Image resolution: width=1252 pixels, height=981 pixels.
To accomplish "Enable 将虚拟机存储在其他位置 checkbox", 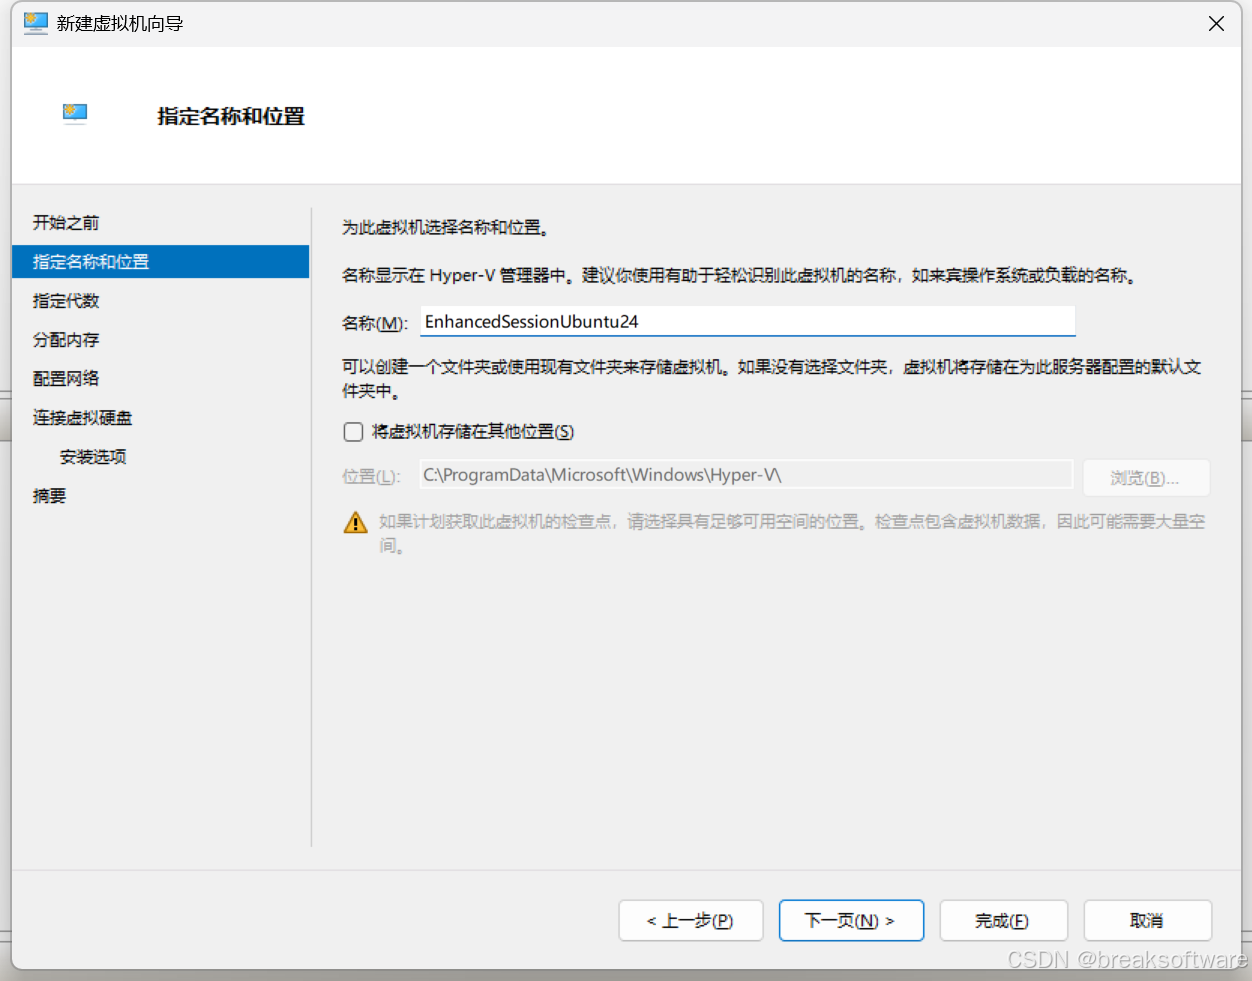I will (x=353, y=432).
